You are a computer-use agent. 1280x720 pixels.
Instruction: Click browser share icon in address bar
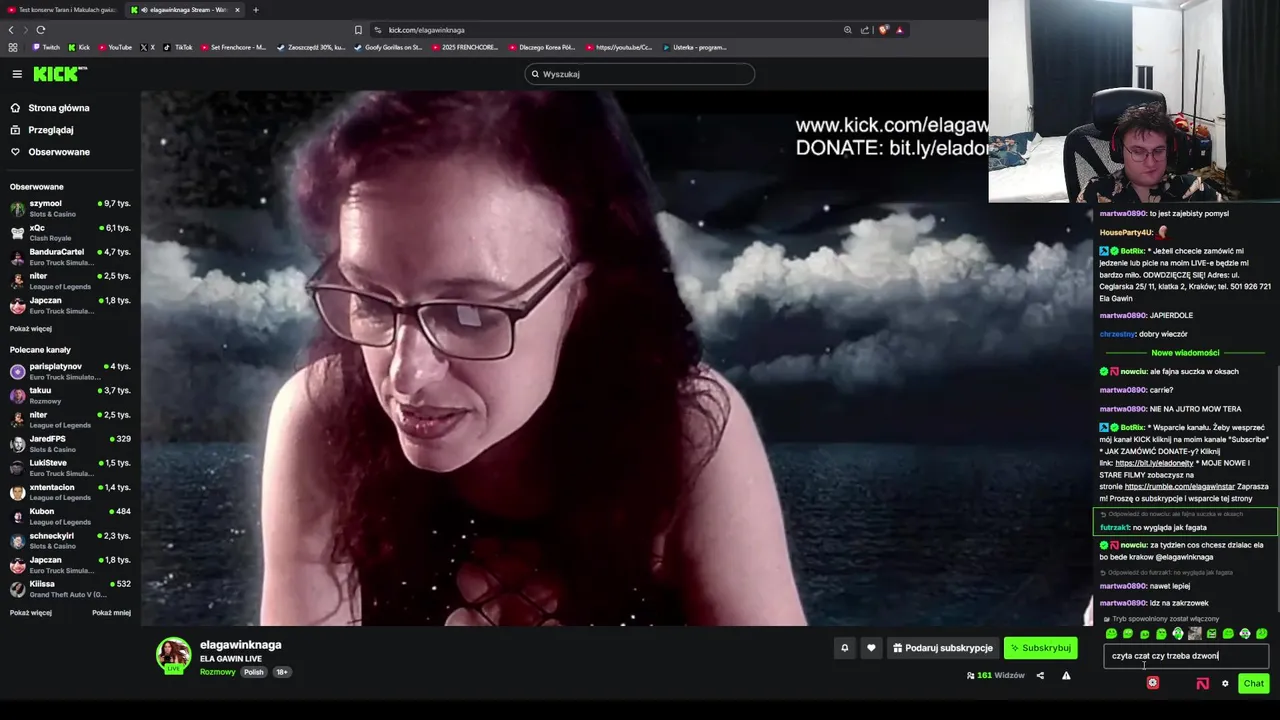(865, 30)
